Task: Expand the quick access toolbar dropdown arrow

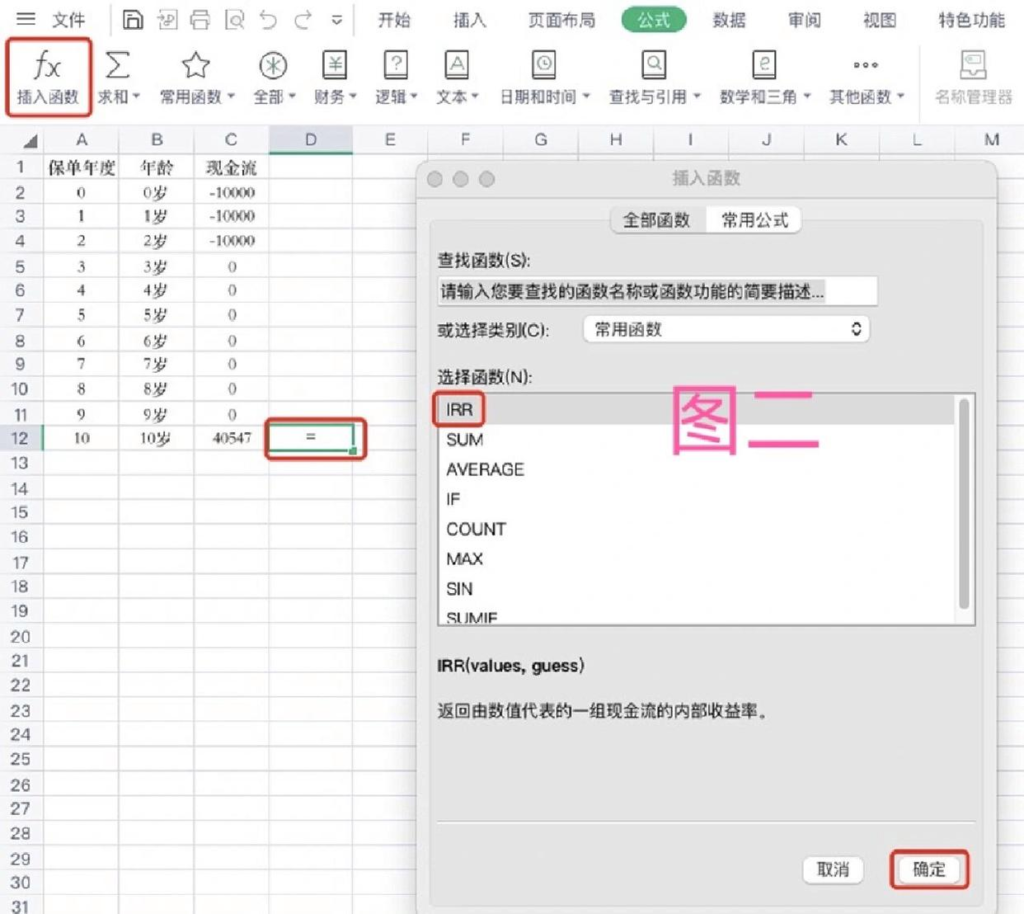Action: click(337, 20)
